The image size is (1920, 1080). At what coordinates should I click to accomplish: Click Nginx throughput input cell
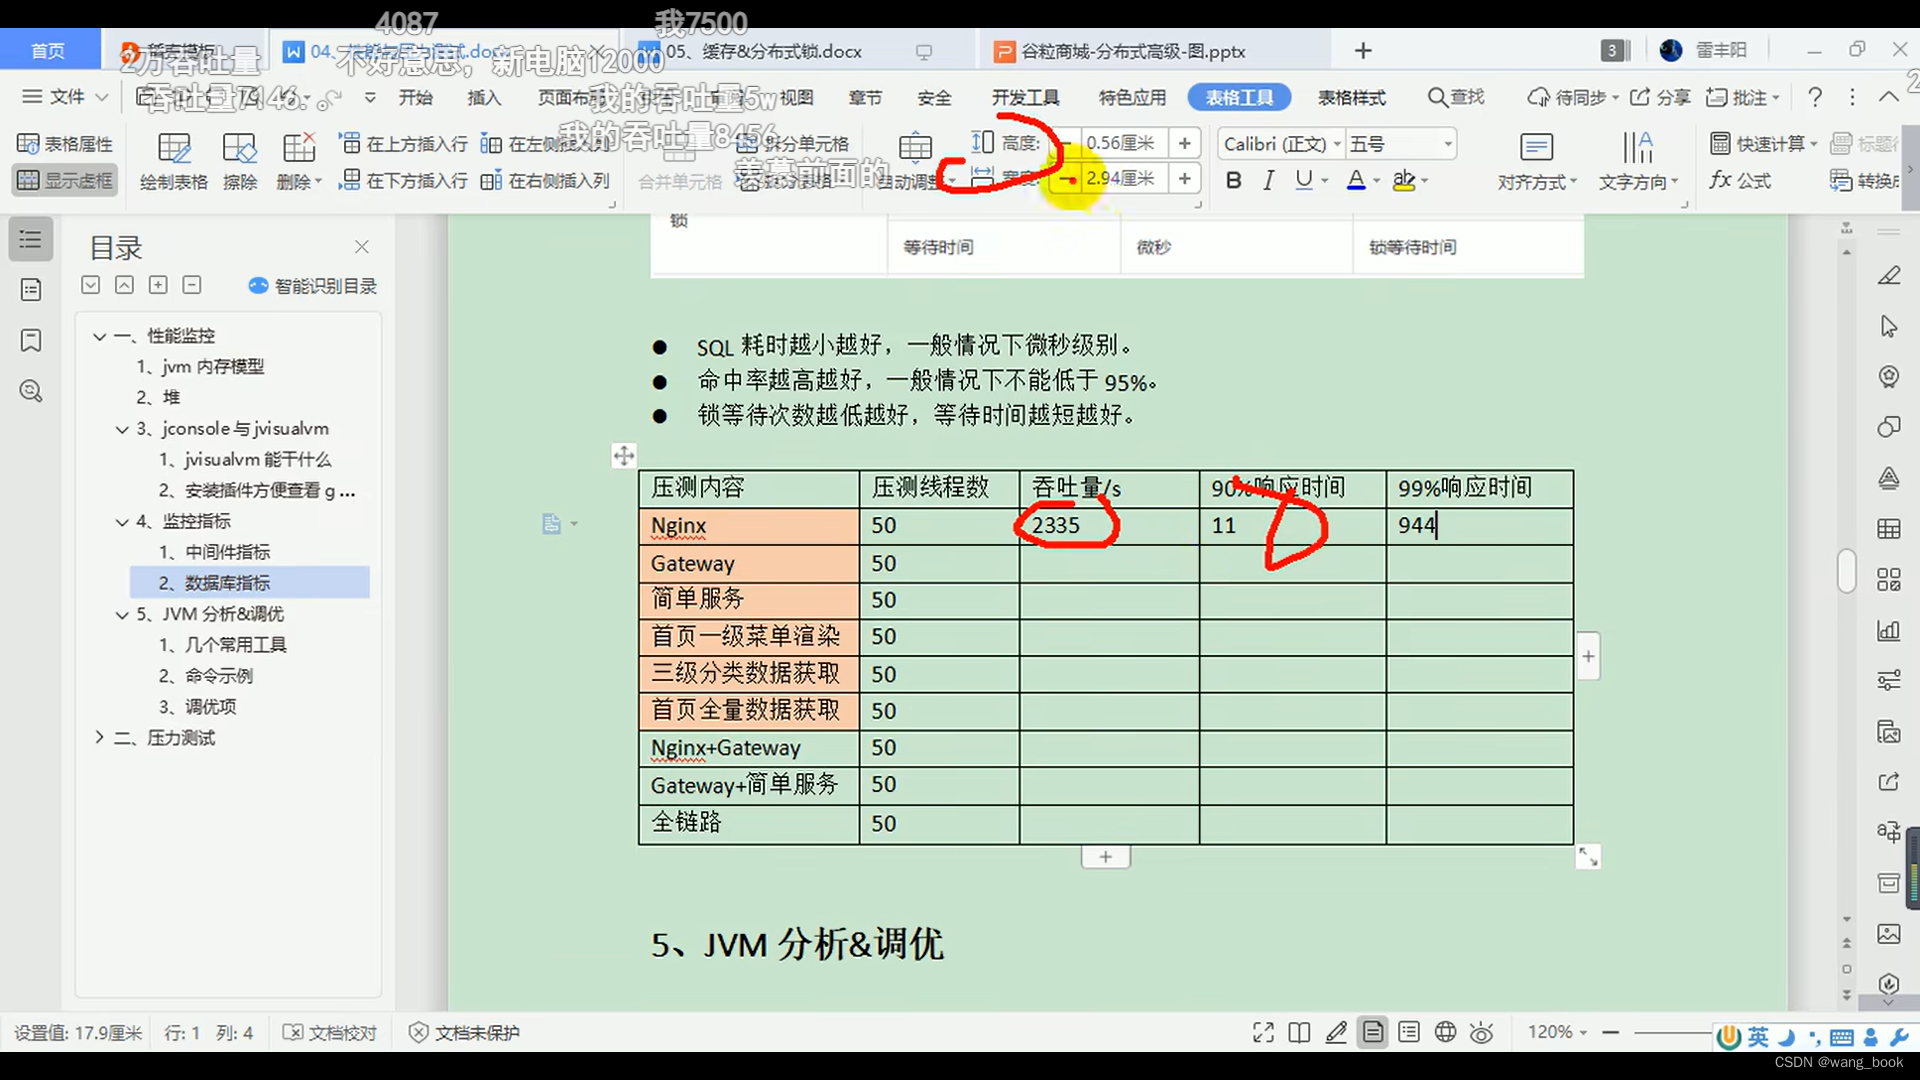coord(1106,526)
